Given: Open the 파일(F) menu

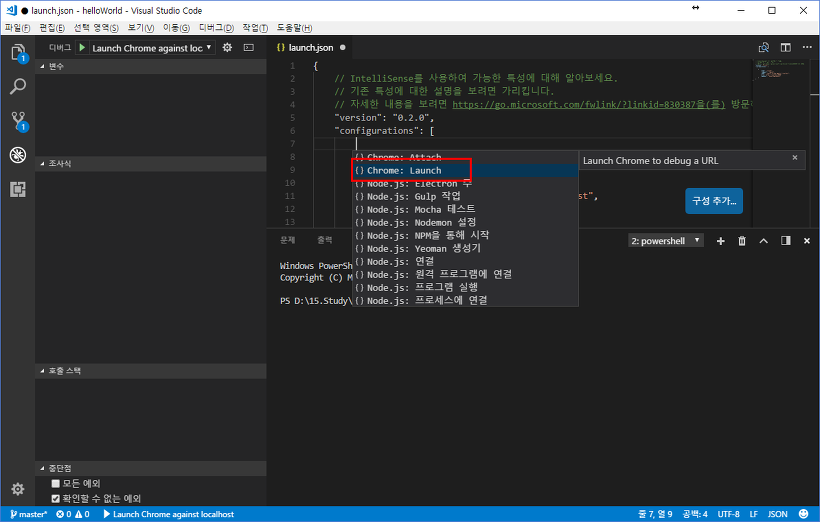Looking at the screenshot, I should pyautogui.click(x=17, y=28).
